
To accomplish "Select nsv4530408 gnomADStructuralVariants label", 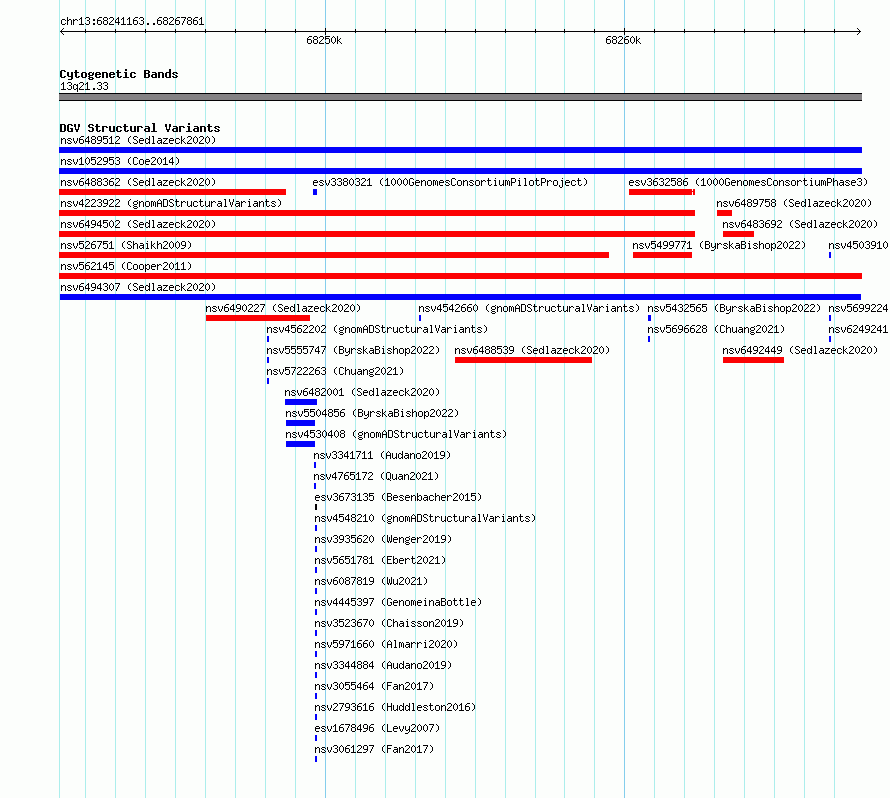I will [396, 434].
